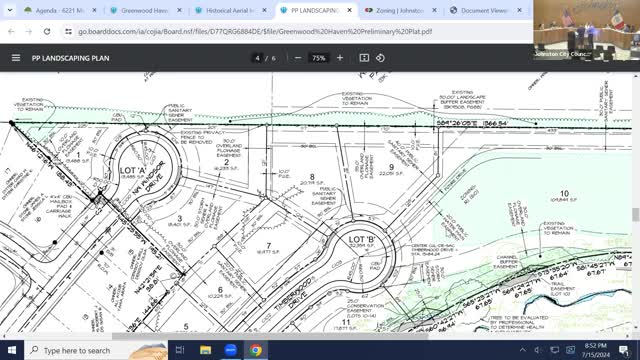Click the horizontal scrollbar thumb

tap(269, 336)
